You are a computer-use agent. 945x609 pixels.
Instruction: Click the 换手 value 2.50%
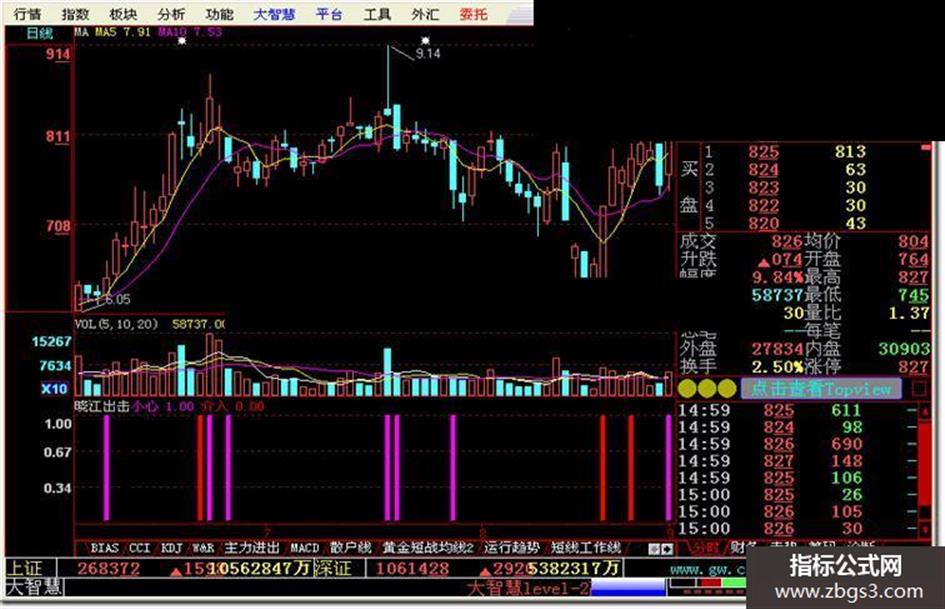[777, 367]
